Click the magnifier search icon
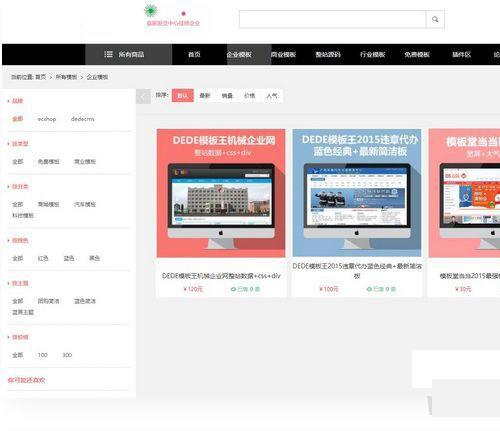500x431 pixels. pyautogui.click(x=435, y=19)
